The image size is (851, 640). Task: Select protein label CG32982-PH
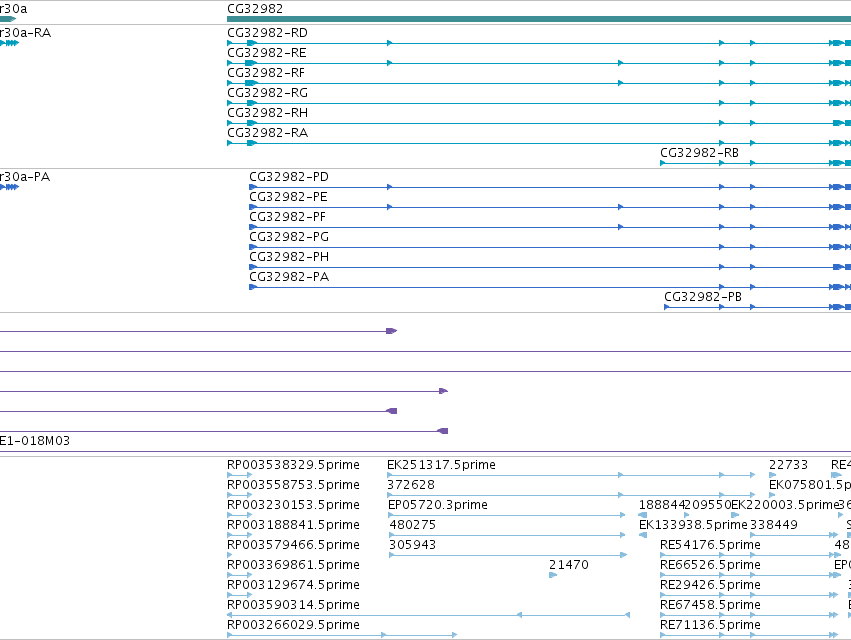(x=289, y=257)
